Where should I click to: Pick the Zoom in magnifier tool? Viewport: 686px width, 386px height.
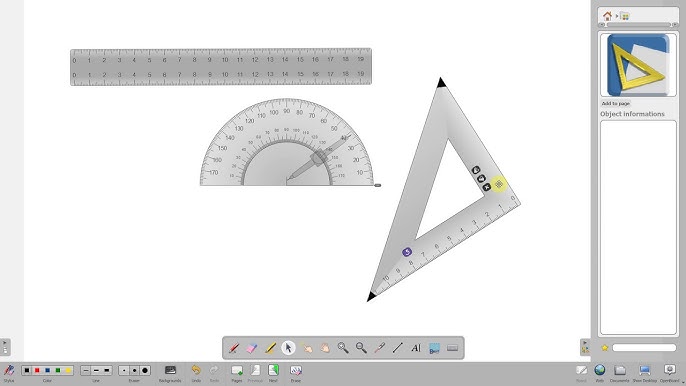pos(343,348)
